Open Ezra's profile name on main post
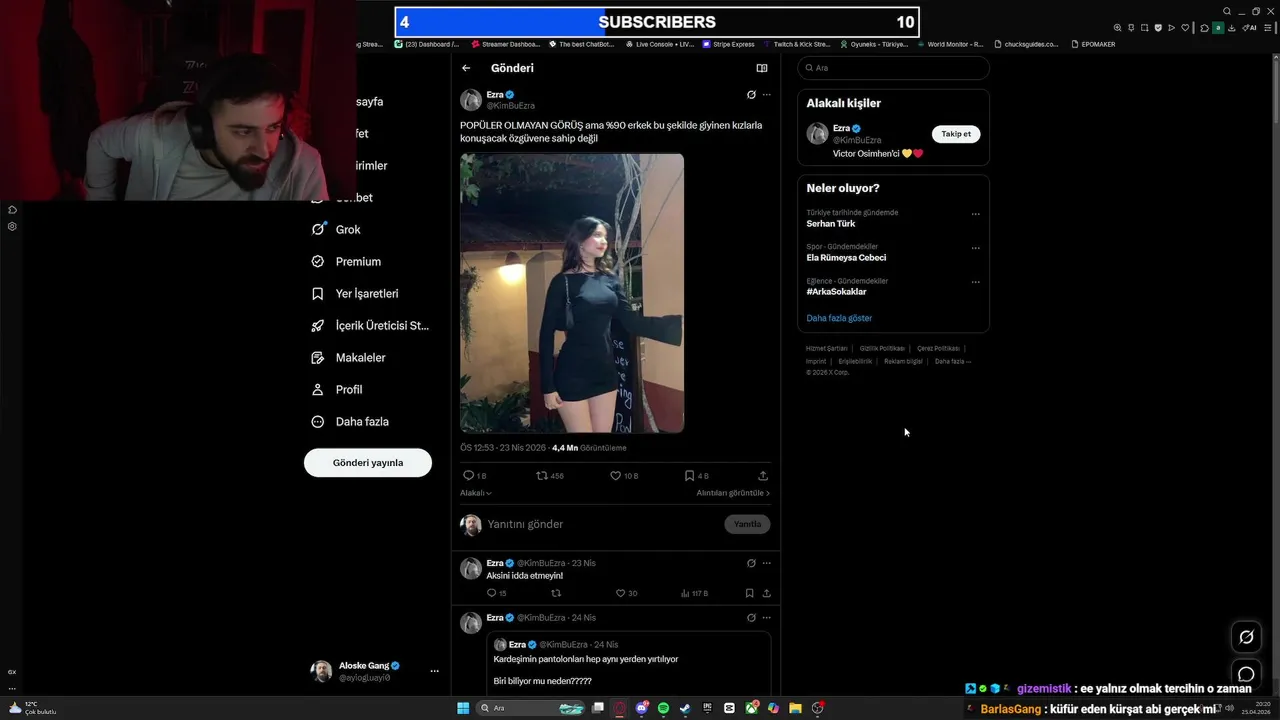Screen dimensions: 1280x720 click(494, 95)
